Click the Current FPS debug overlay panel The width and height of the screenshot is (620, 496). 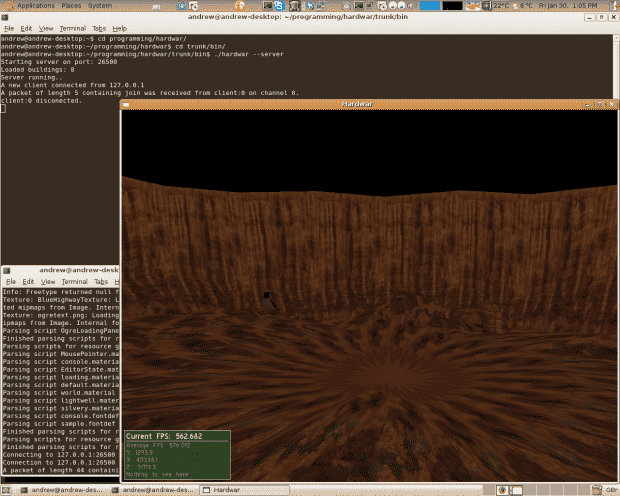tap(177, 455)
